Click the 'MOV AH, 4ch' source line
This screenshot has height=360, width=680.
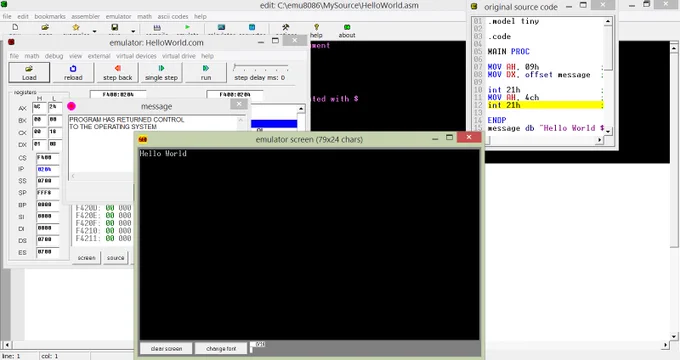pos(513,98)
